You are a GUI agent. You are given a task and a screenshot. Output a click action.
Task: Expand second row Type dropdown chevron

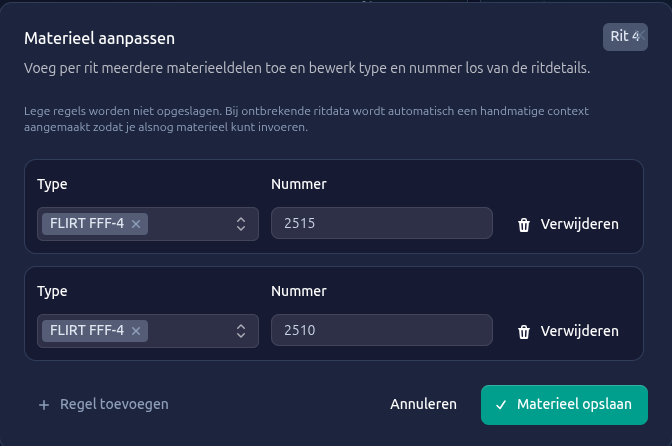(x=241, y=330)
